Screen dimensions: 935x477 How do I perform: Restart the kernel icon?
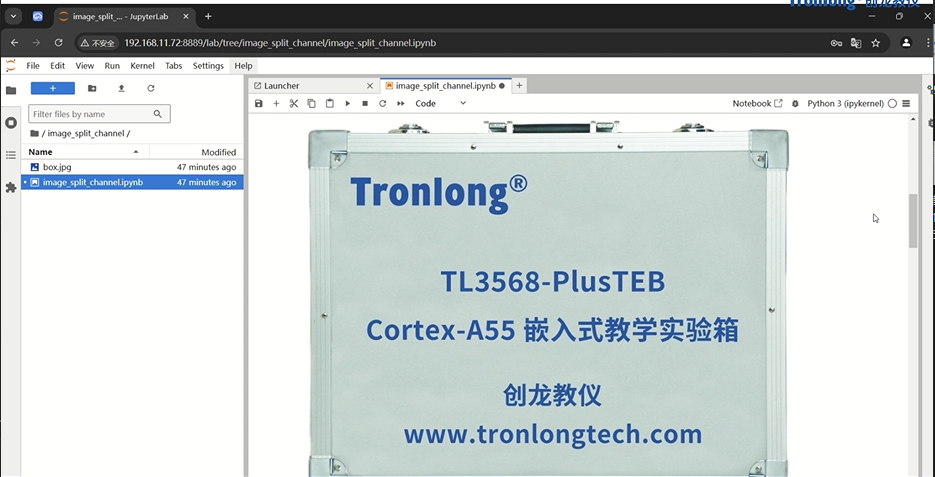click(383, 103)
